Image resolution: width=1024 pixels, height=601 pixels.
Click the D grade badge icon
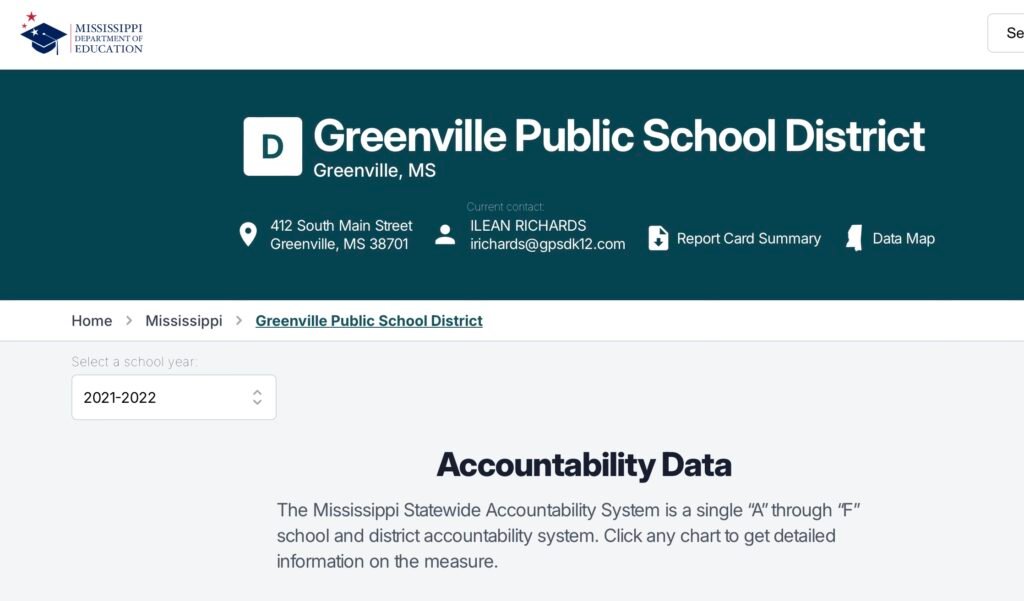(x=273, y=146)
